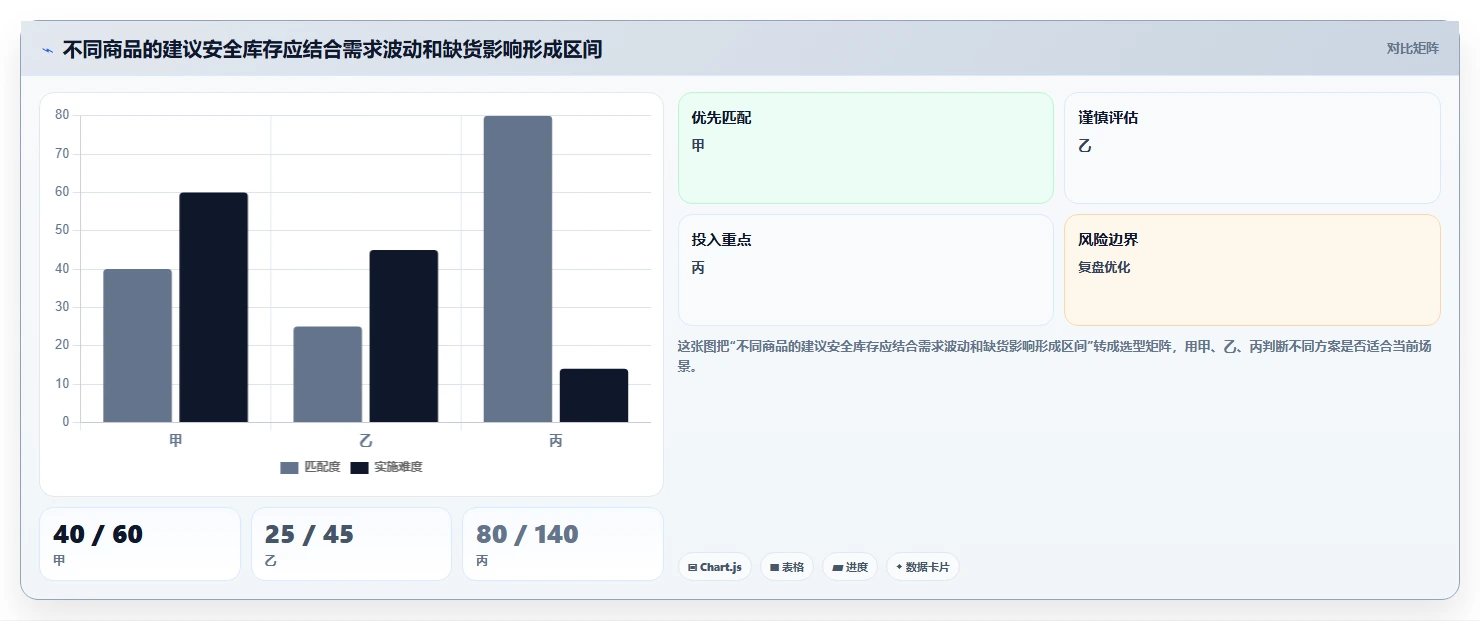Toggle the 匹配度 legend entry
This screenshot has width=1480, height=621.
tap(310, 467)
